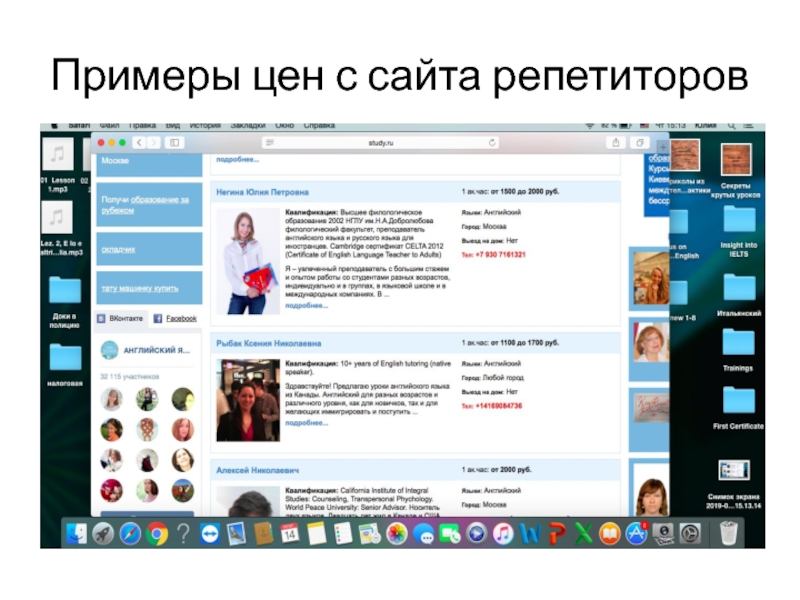
Task: Launch iTunes music icon in Dock
Action: click(x=503, y=534)
